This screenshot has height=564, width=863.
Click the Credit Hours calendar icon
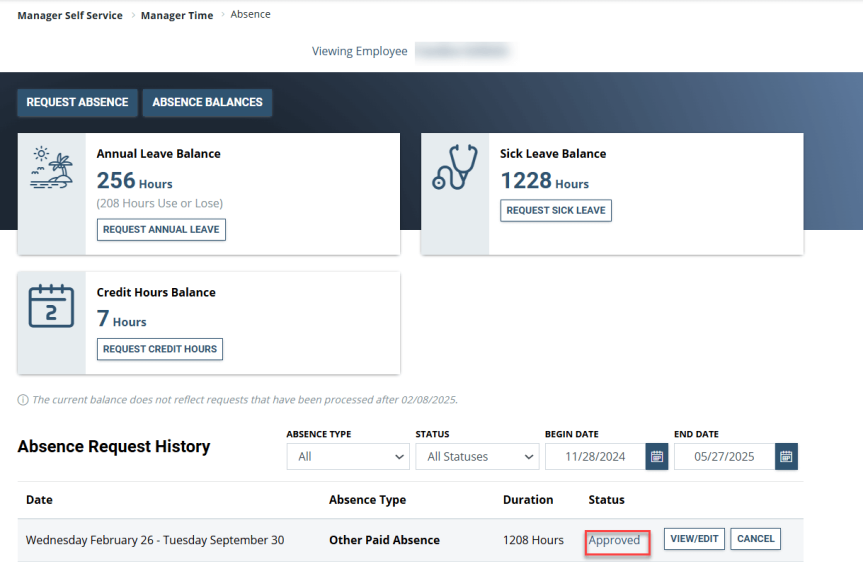tap(51, 306)
